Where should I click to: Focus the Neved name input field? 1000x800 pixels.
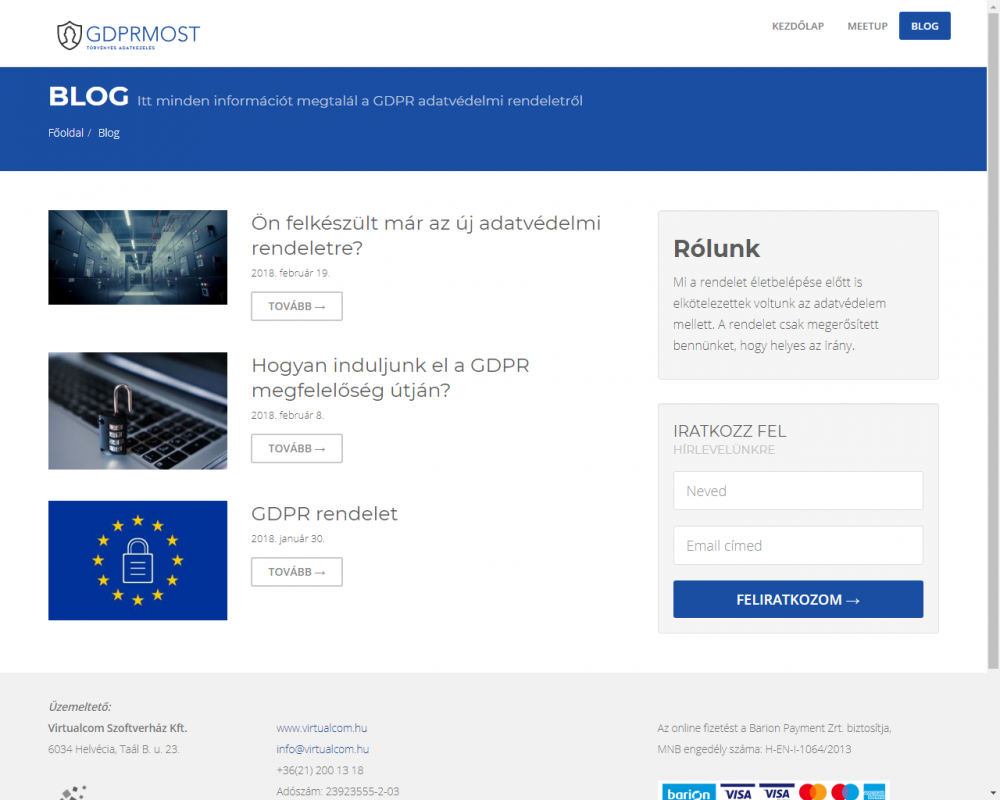click(797, 491)
